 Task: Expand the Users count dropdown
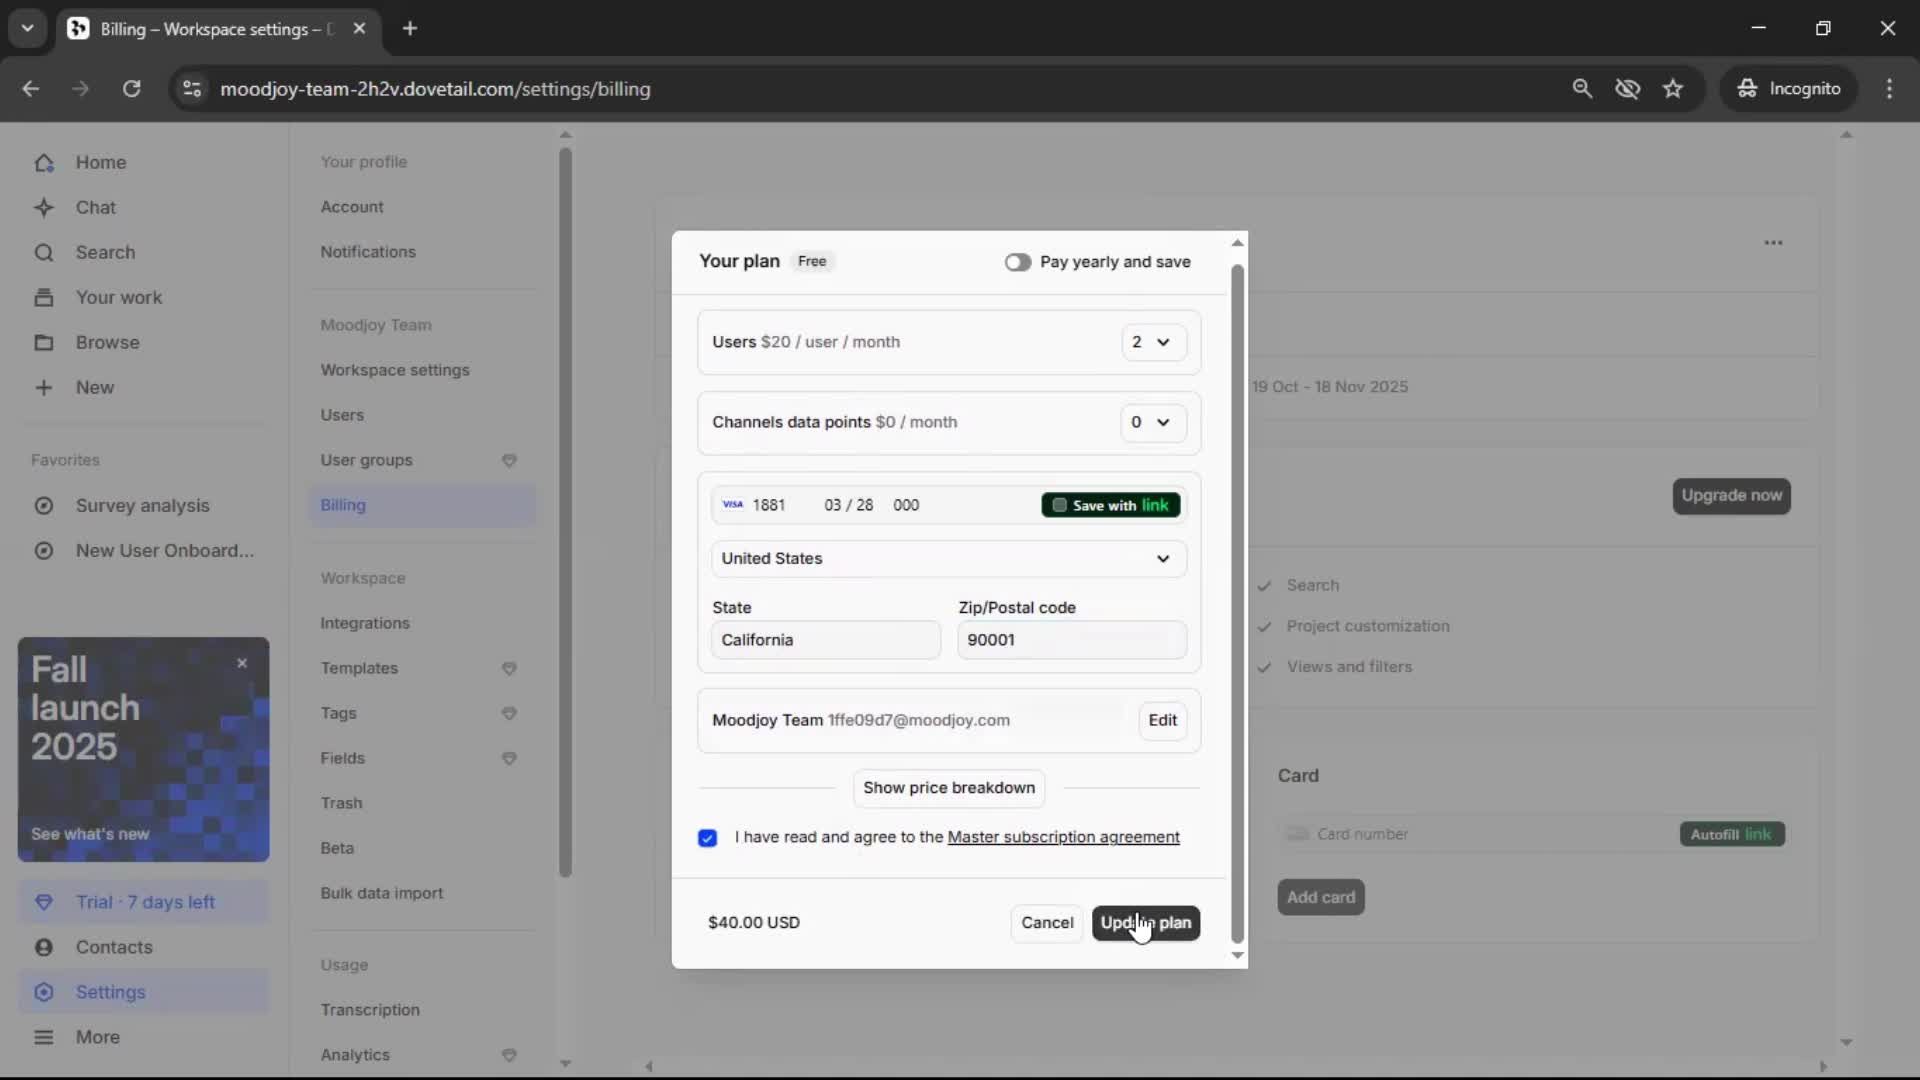(x=1152, y=342)
